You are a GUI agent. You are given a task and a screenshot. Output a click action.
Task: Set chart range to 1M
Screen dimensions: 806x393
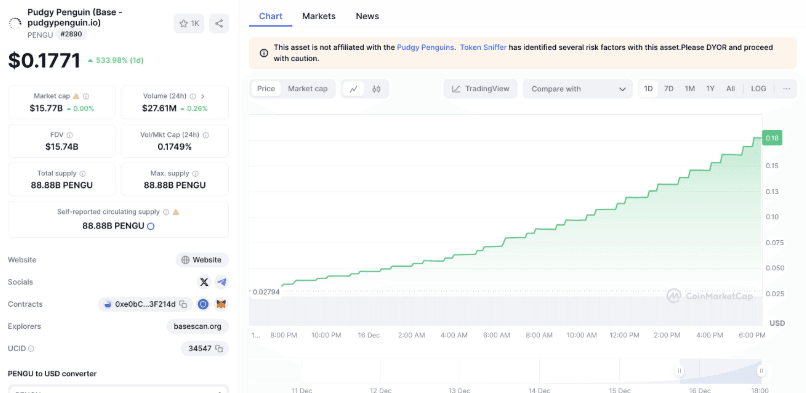click(x=689, y=88)
